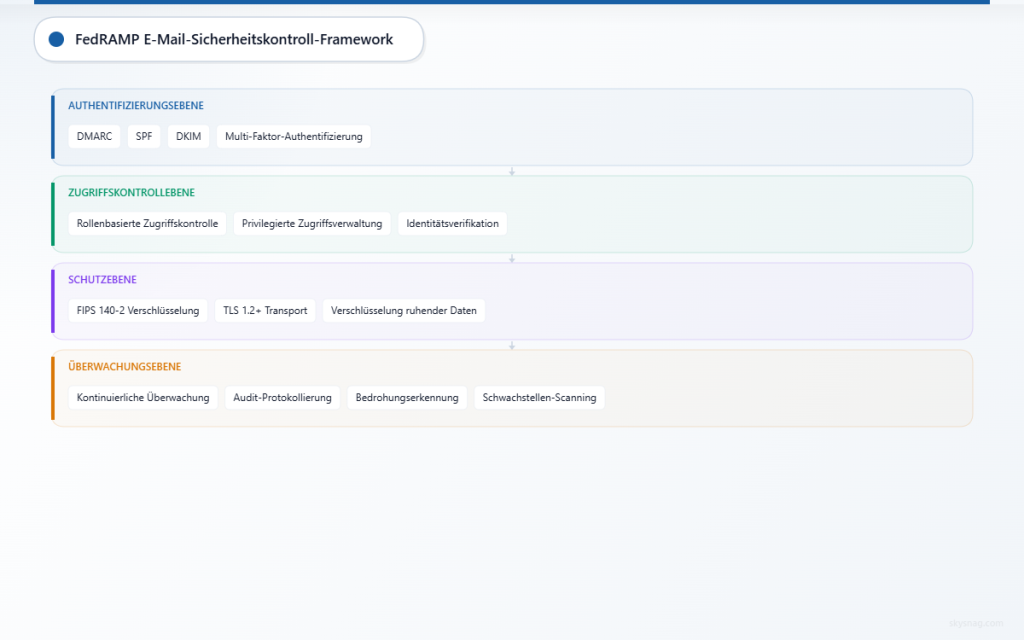This screenshot has width=1024, height=640.
Task: Click the blue circle icon beside the framework title
Action: (x=57, y=39)
